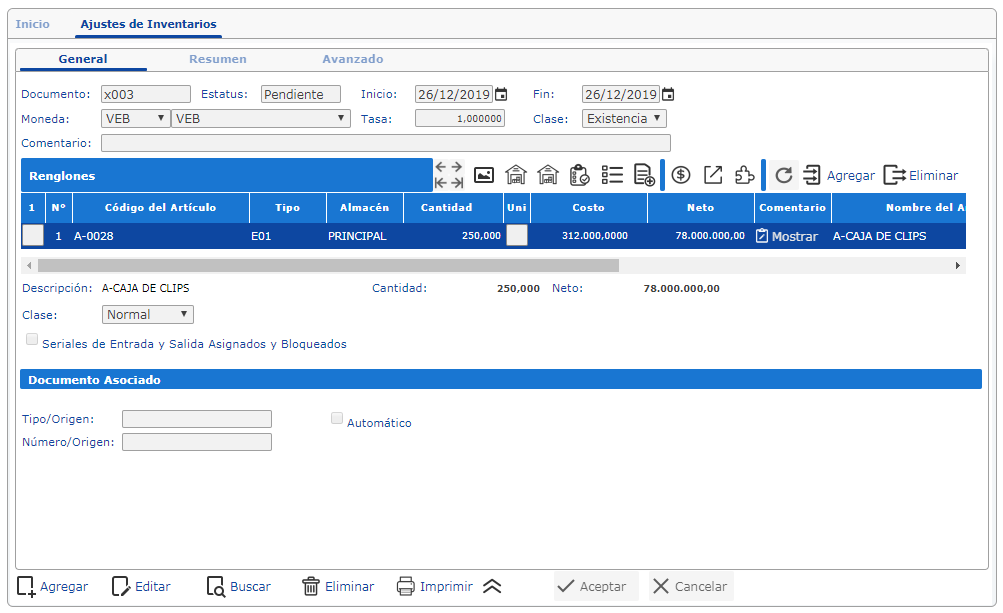Click the refresh icon in Renglones toolbar

pyautogui.click(x=784, y=175)
